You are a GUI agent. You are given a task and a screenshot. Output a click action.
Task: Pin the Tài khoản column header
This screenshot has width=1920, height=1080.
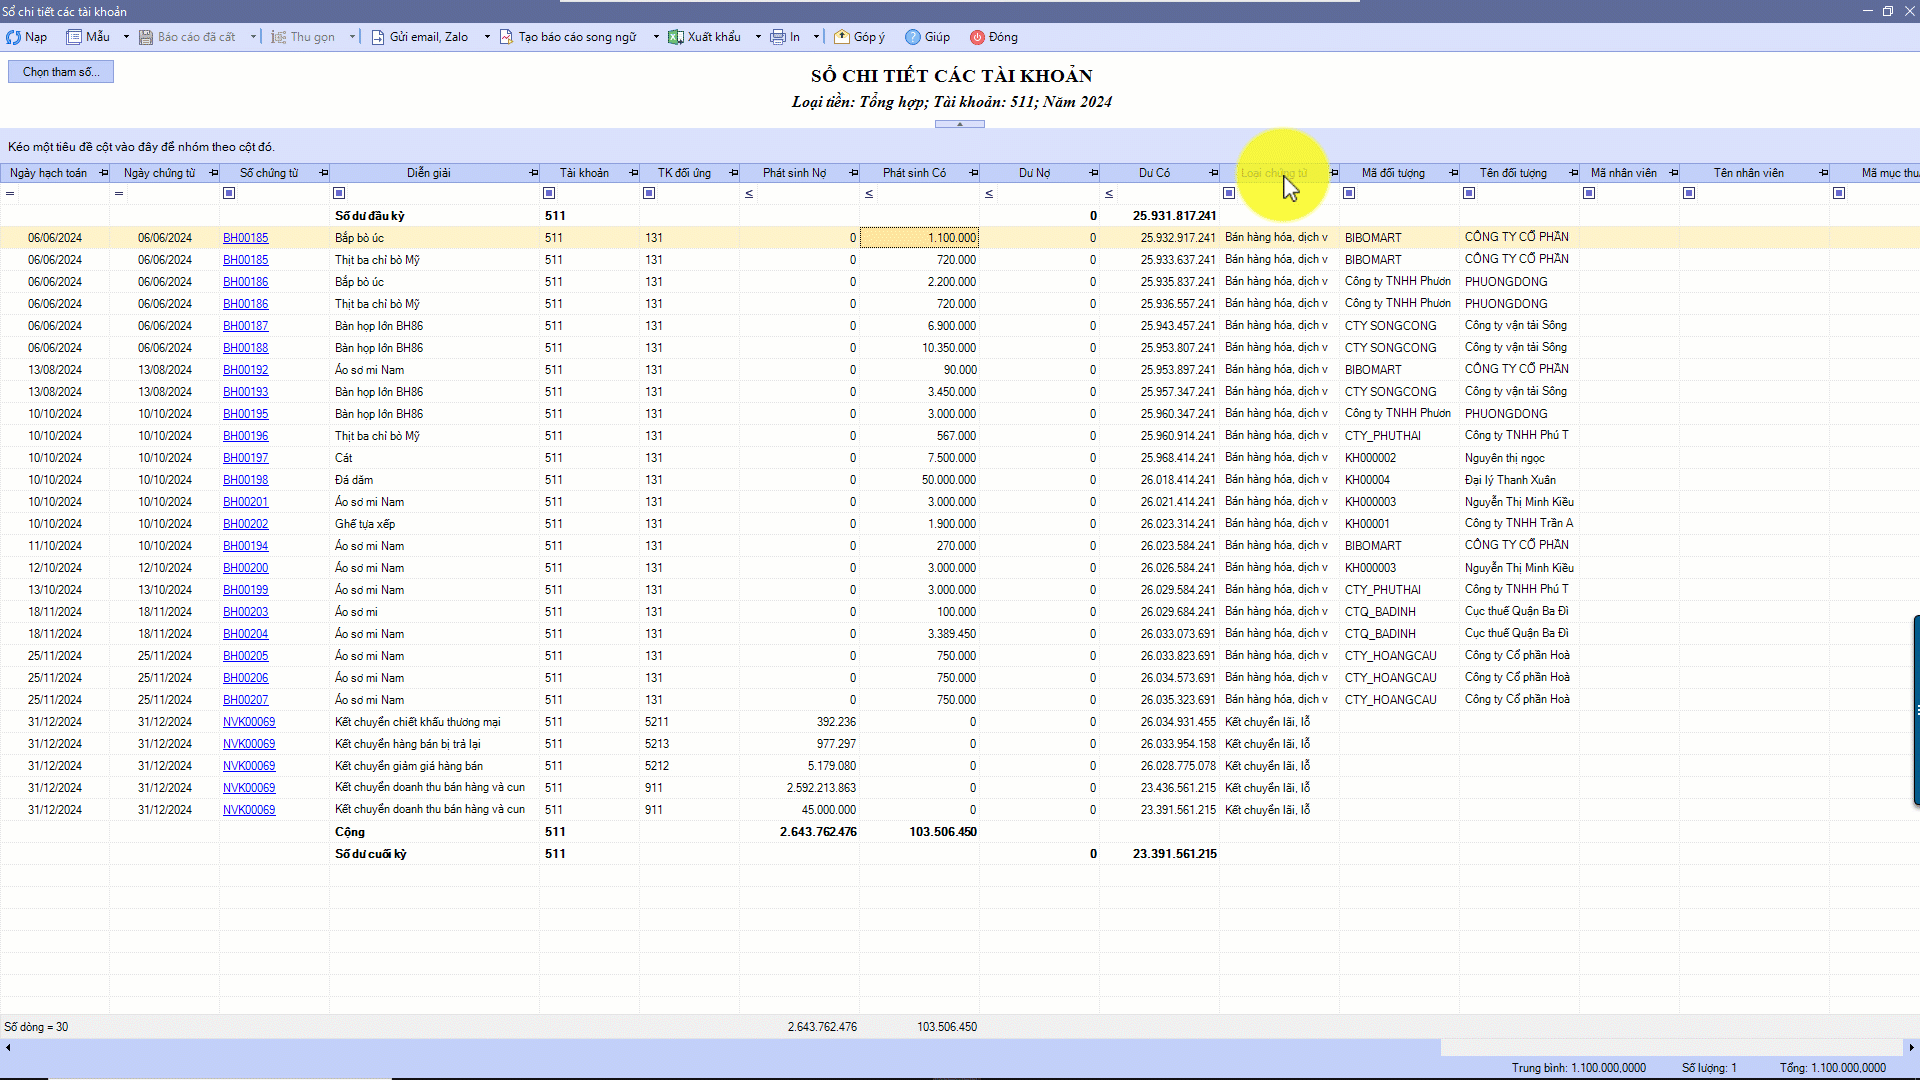click(633, 173)
